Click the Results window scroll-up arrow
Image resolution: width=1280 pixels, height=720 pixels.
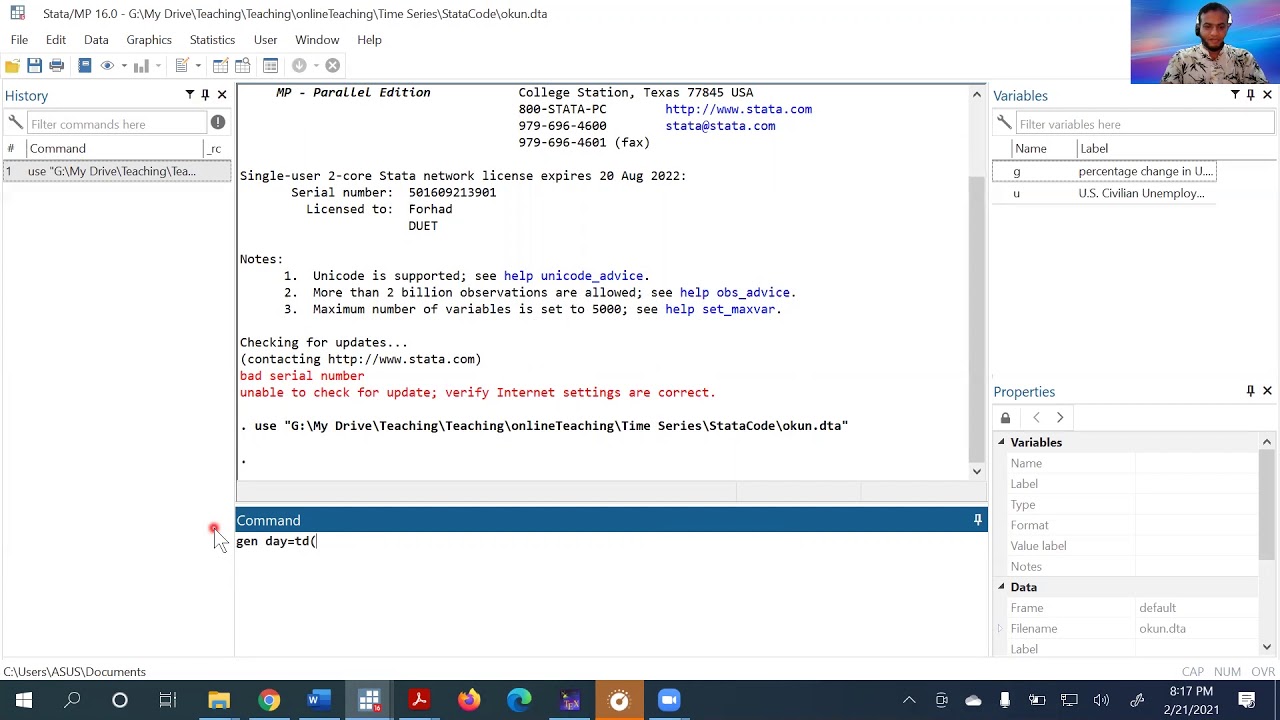pos(977,94)
